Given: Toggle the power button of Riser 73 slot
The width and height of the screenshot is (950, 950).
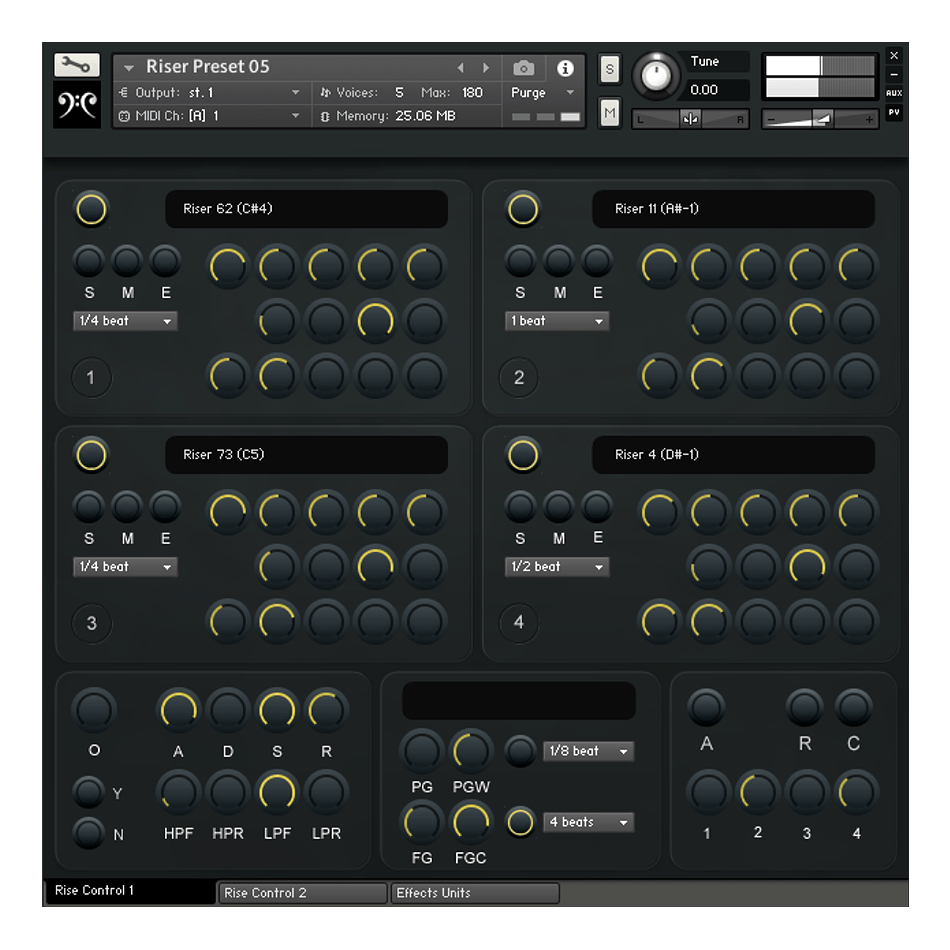Looking at the screenshot, I should [x=91, y=455].
